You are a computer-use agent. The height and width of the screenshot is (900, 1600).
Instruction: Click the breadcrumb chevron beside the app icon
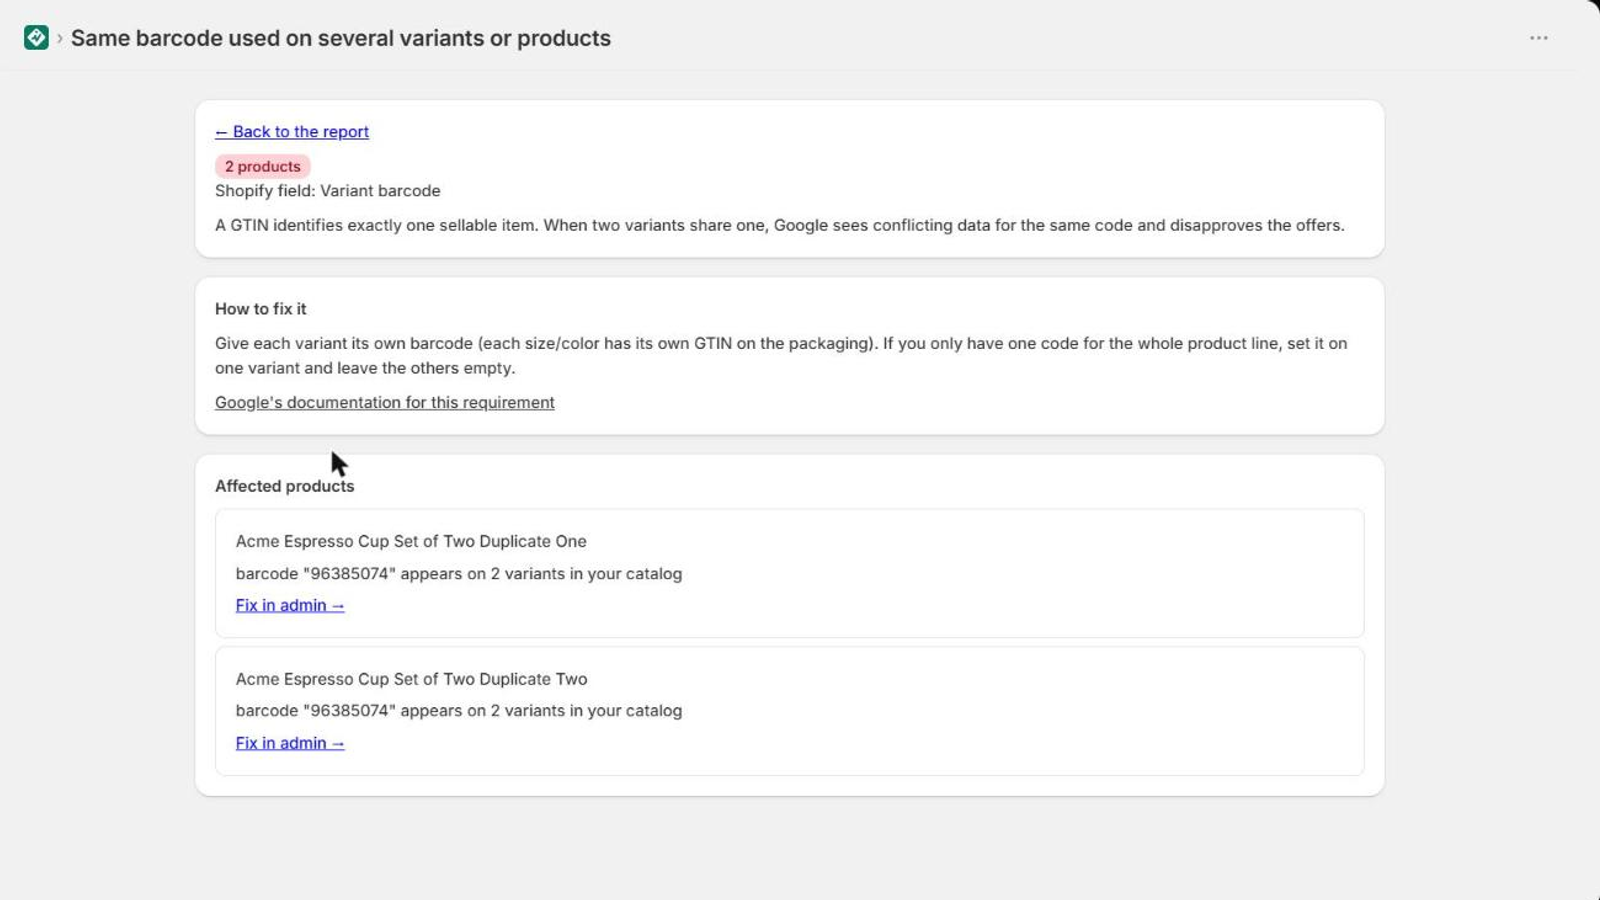click(60, 38)
